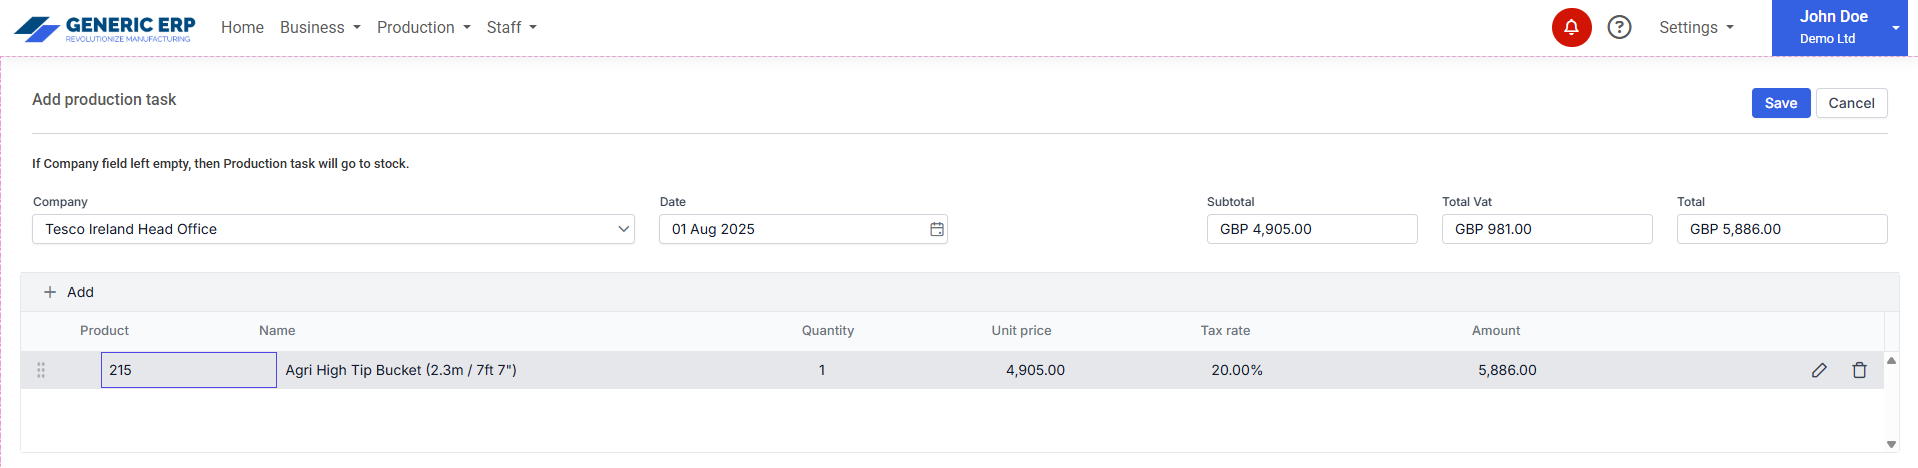Click the Subtotal field
This screenshot has width=1918, height=468.
(x=1311, y=229)
